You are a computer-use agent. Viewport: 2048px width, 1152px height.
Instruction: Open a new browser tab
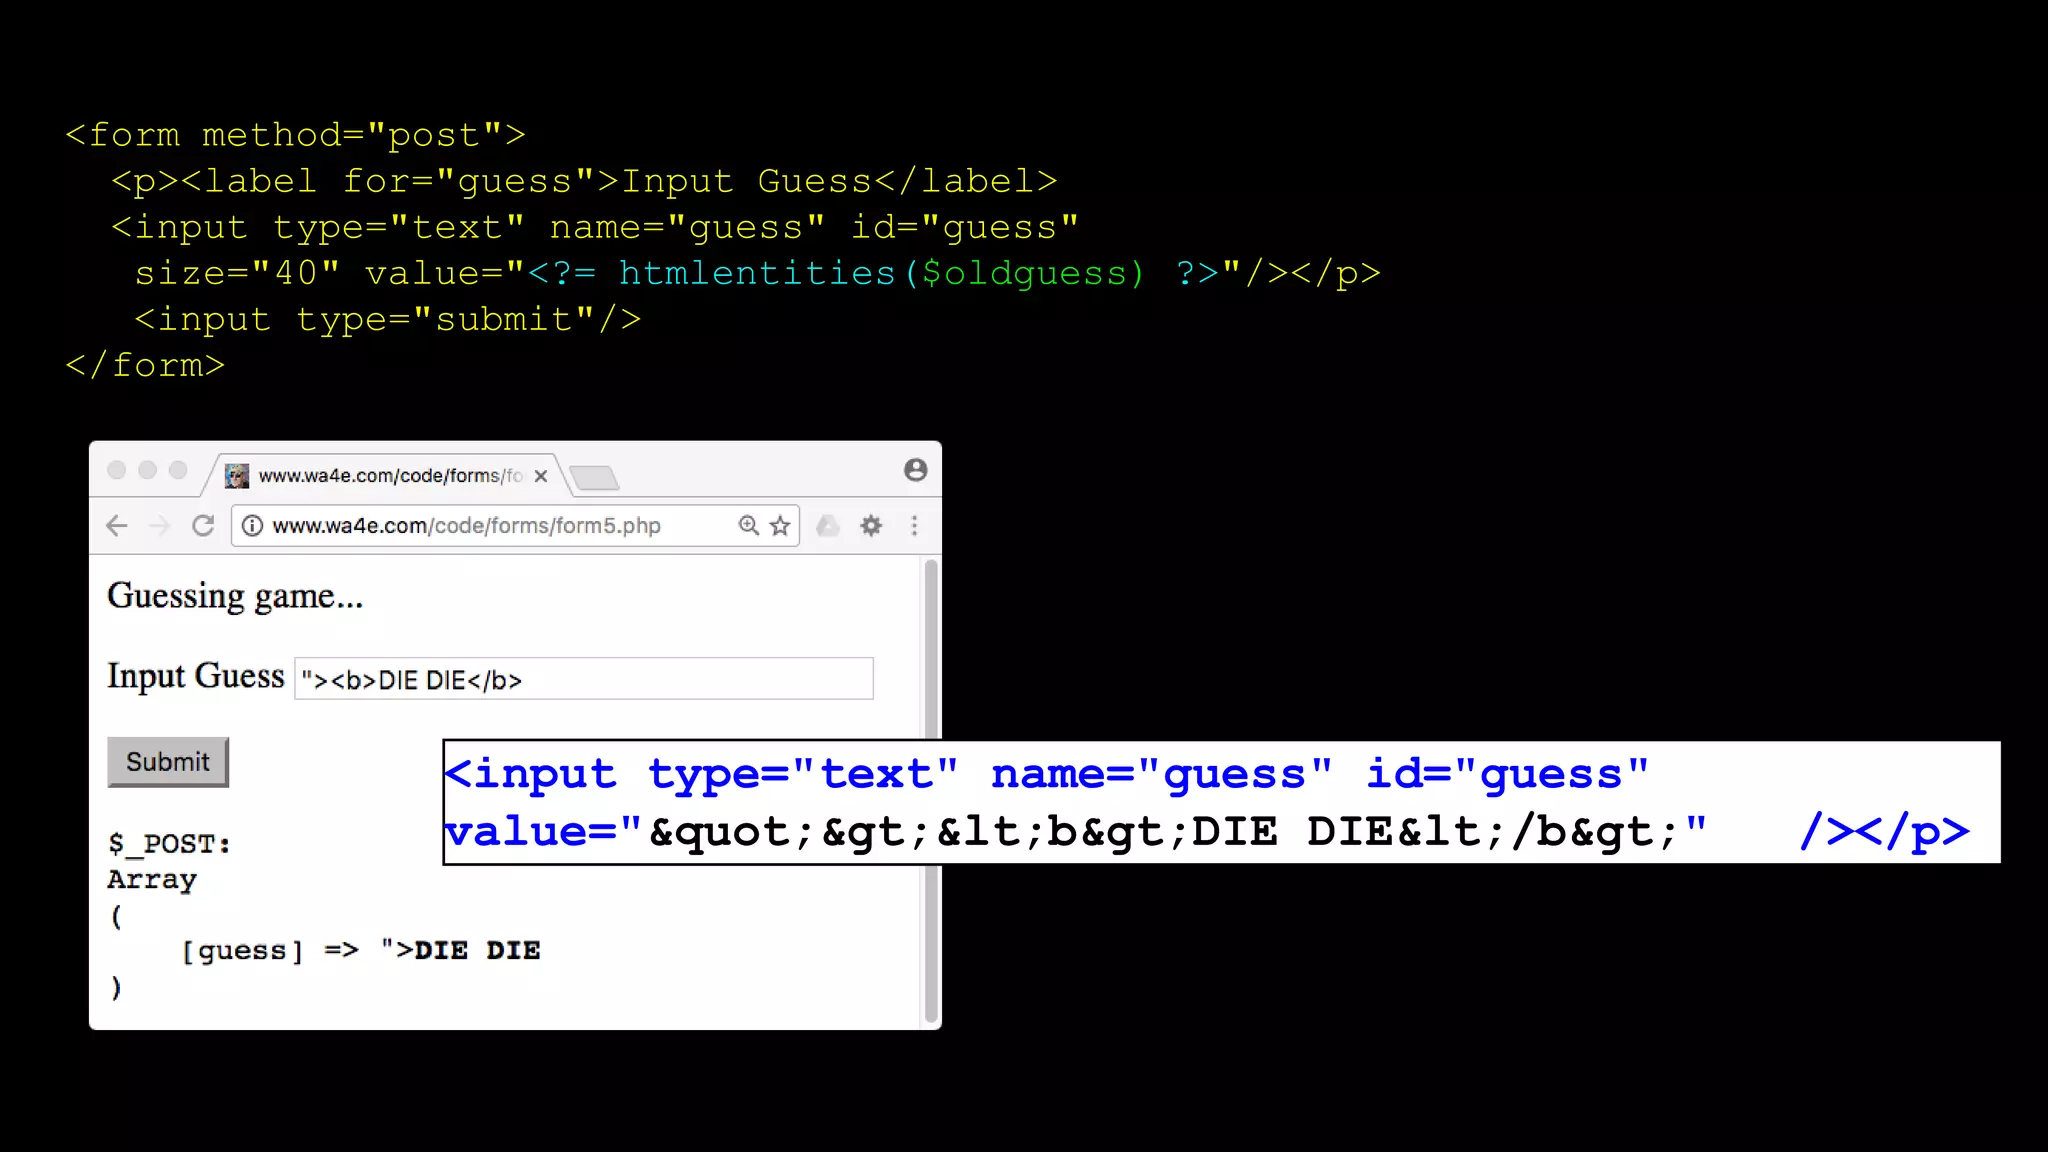pyautogui.click(x=595, y=478)
